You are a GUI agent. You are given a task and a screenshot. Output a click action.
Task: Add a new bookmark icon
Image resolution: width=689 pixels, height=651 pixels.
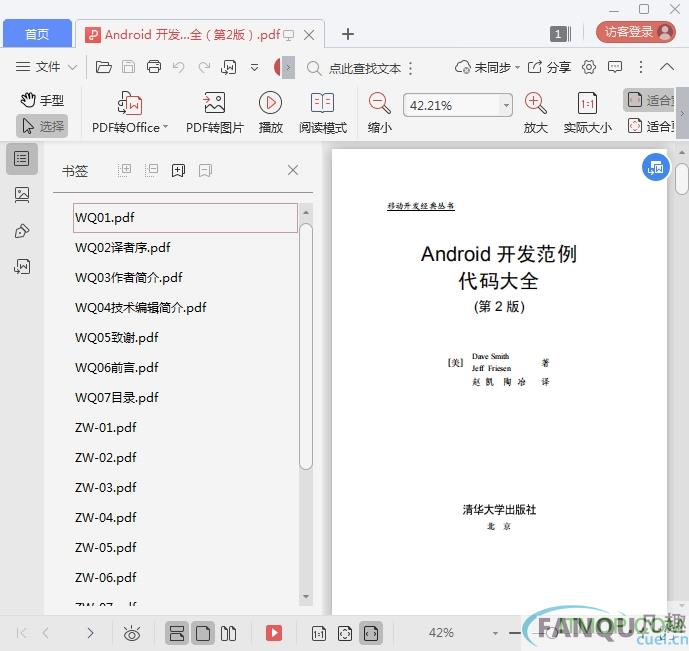click(178, 170)
